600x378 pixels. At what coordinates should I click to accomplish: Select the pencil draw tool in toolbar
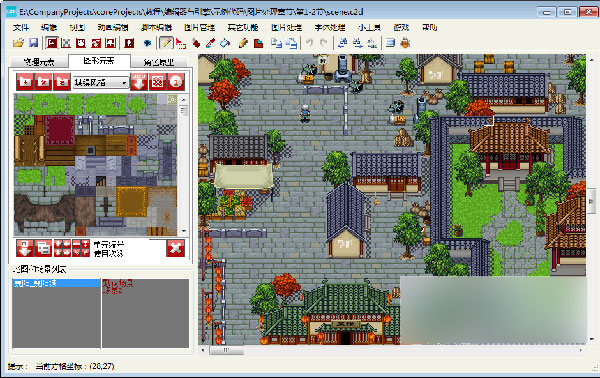(x=166, y=43)
